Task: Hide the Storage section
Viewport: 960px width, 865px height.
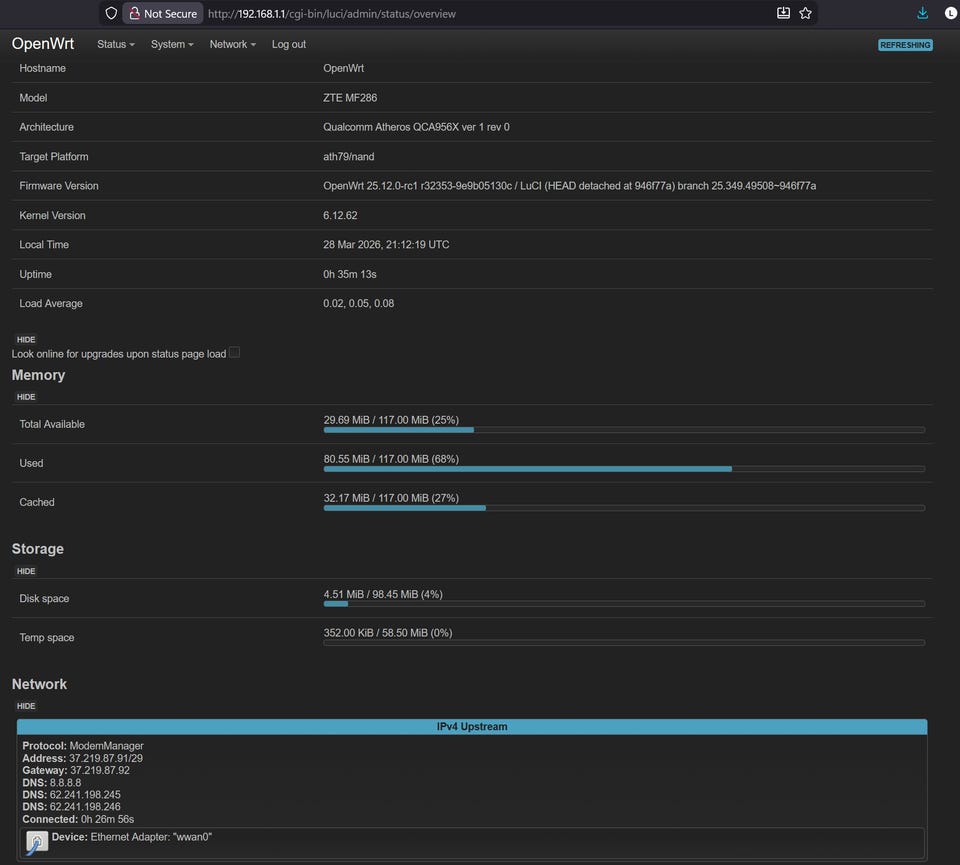Action: pos(26,571)
